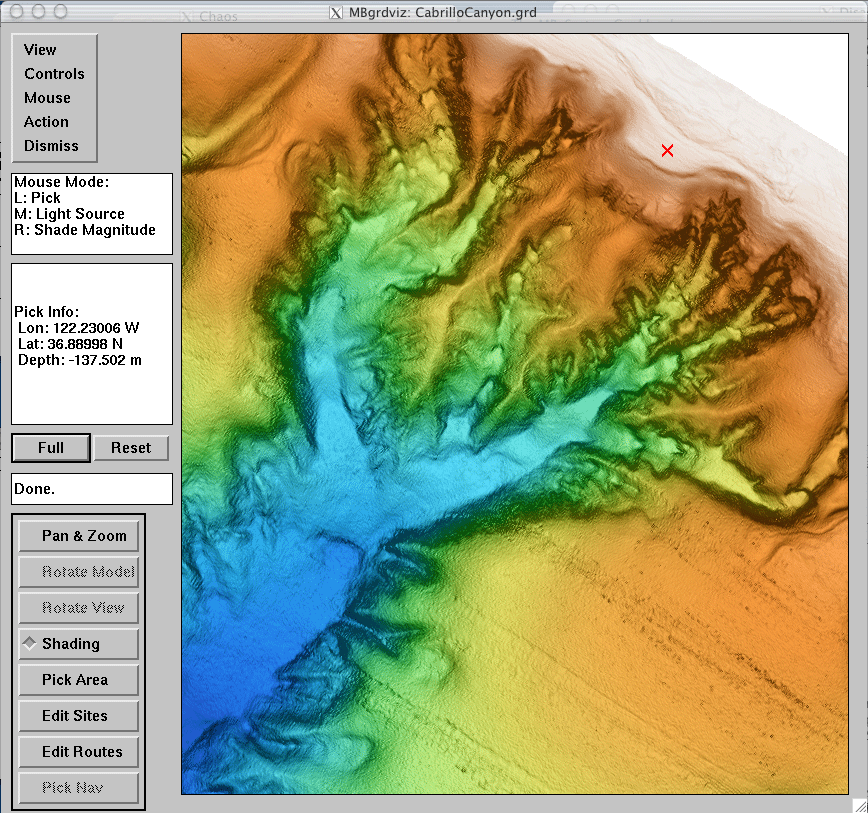
Task: Click inside the Pick Info panel
Action: [91, 343]
